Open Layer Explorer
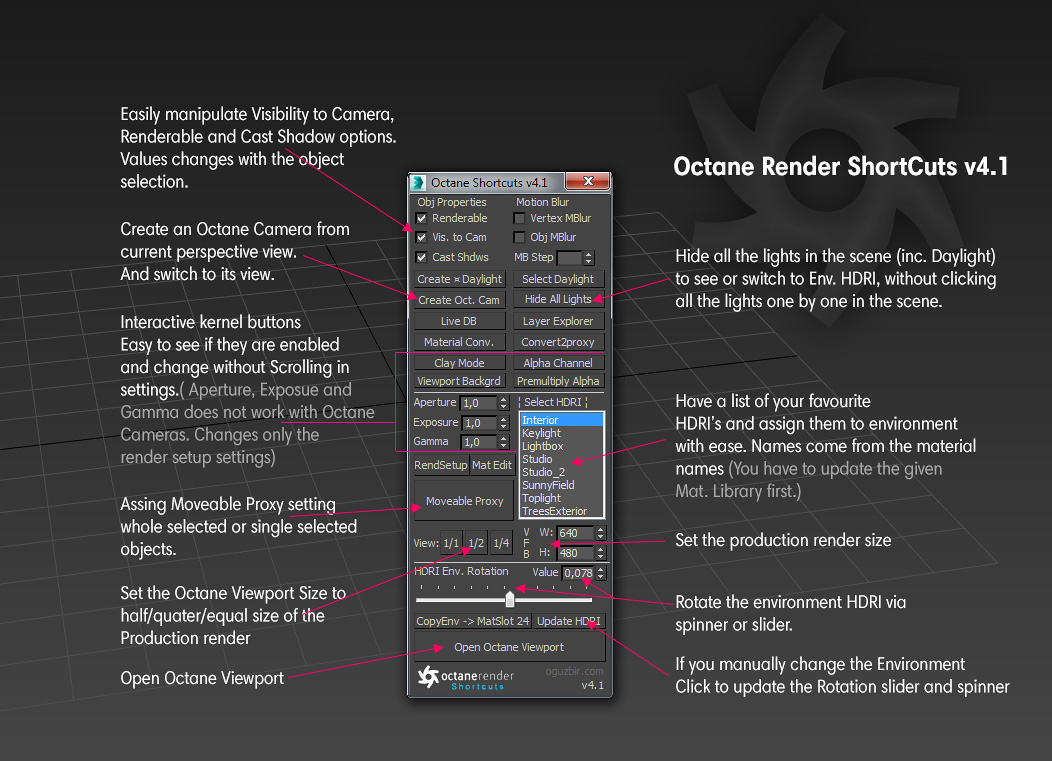This screenshot has width=1052, height=761. (x=558, y=321)
